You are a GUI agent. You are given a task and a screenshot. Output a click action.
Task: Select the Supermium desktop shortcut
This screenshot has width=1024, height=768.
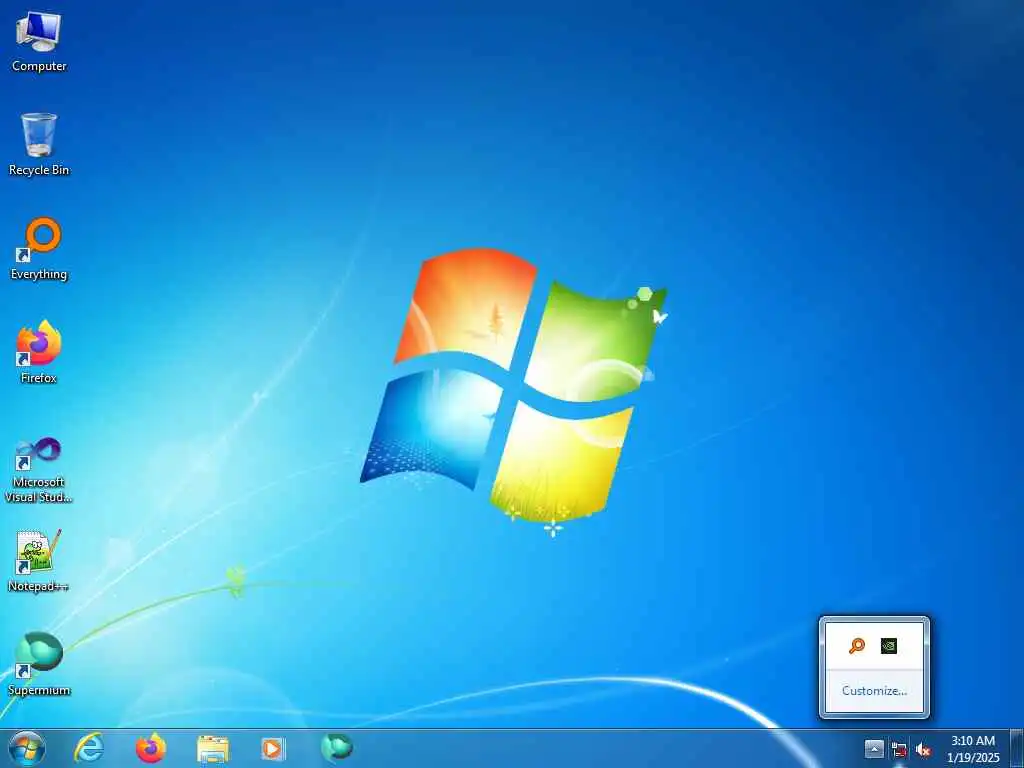[x=39, y=664]
